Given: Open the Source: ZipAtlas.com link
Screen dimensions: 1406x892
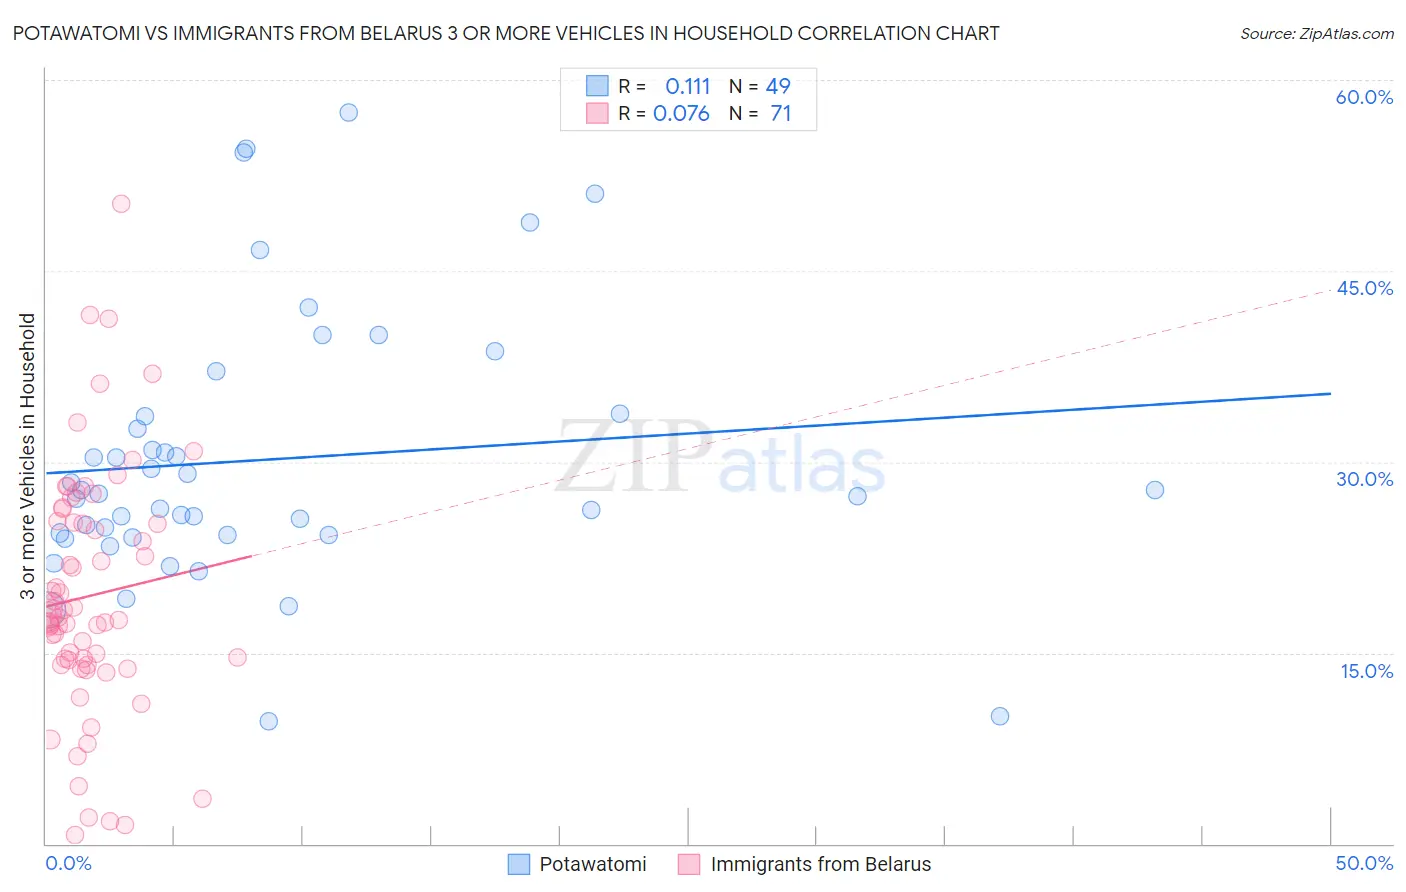Looking at the screenshot, I should tap(1317, 33).
